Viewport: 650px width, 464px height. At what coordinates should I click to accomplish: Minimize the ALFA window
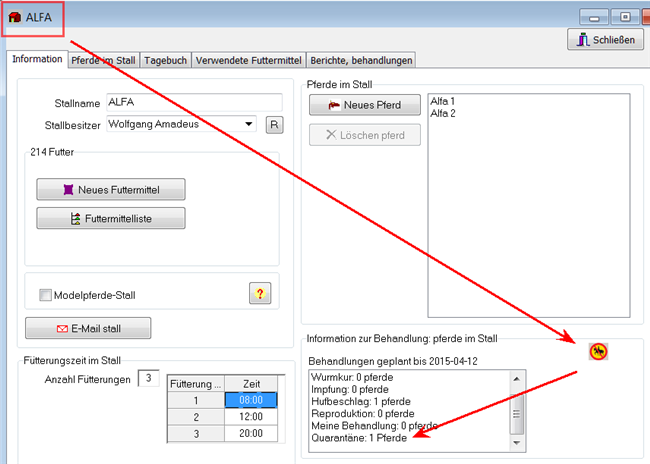point(594,17)
